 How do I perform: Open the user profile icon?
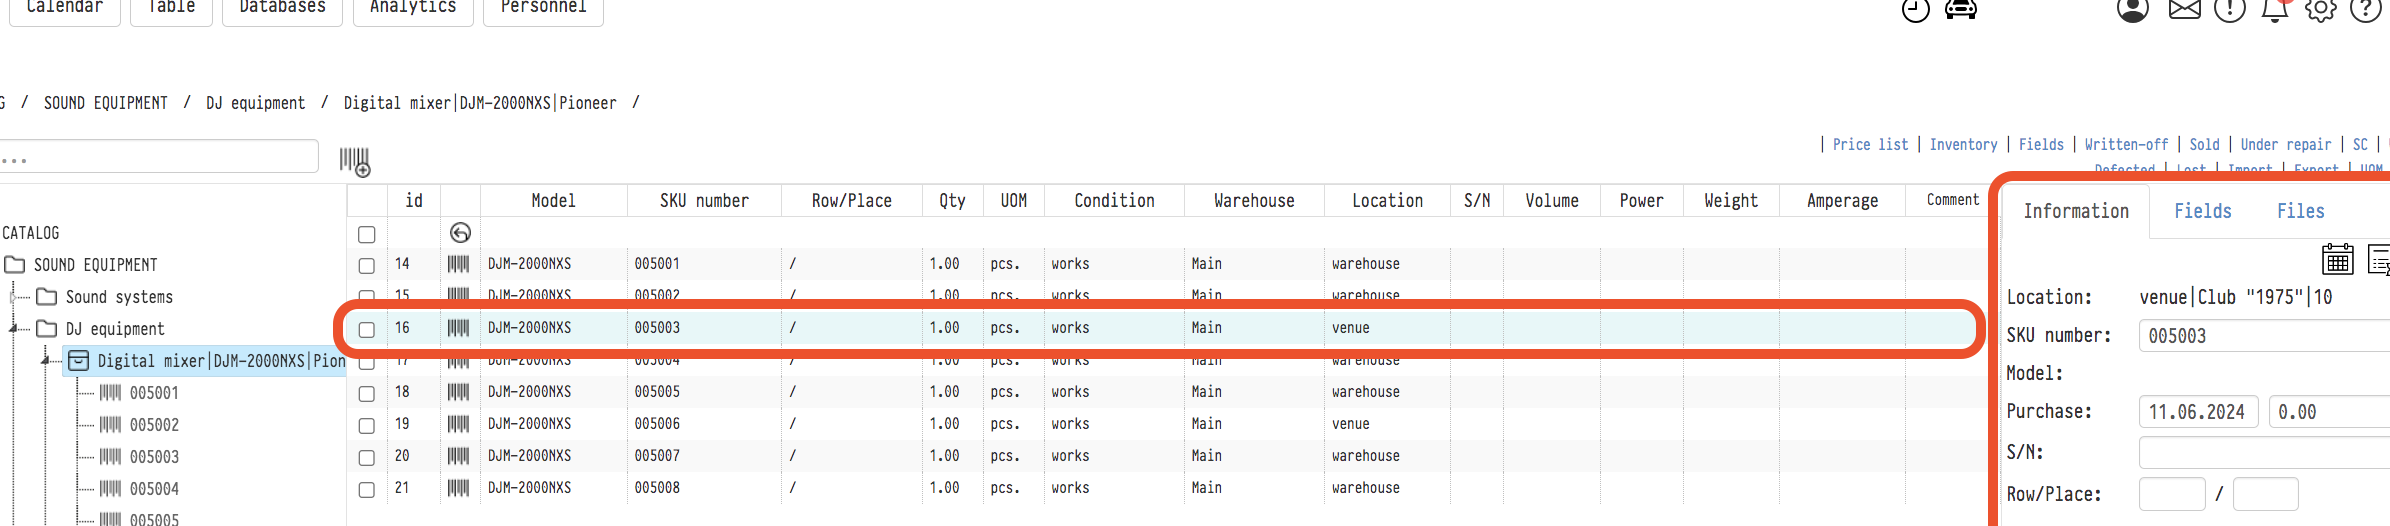[2132, 11]
